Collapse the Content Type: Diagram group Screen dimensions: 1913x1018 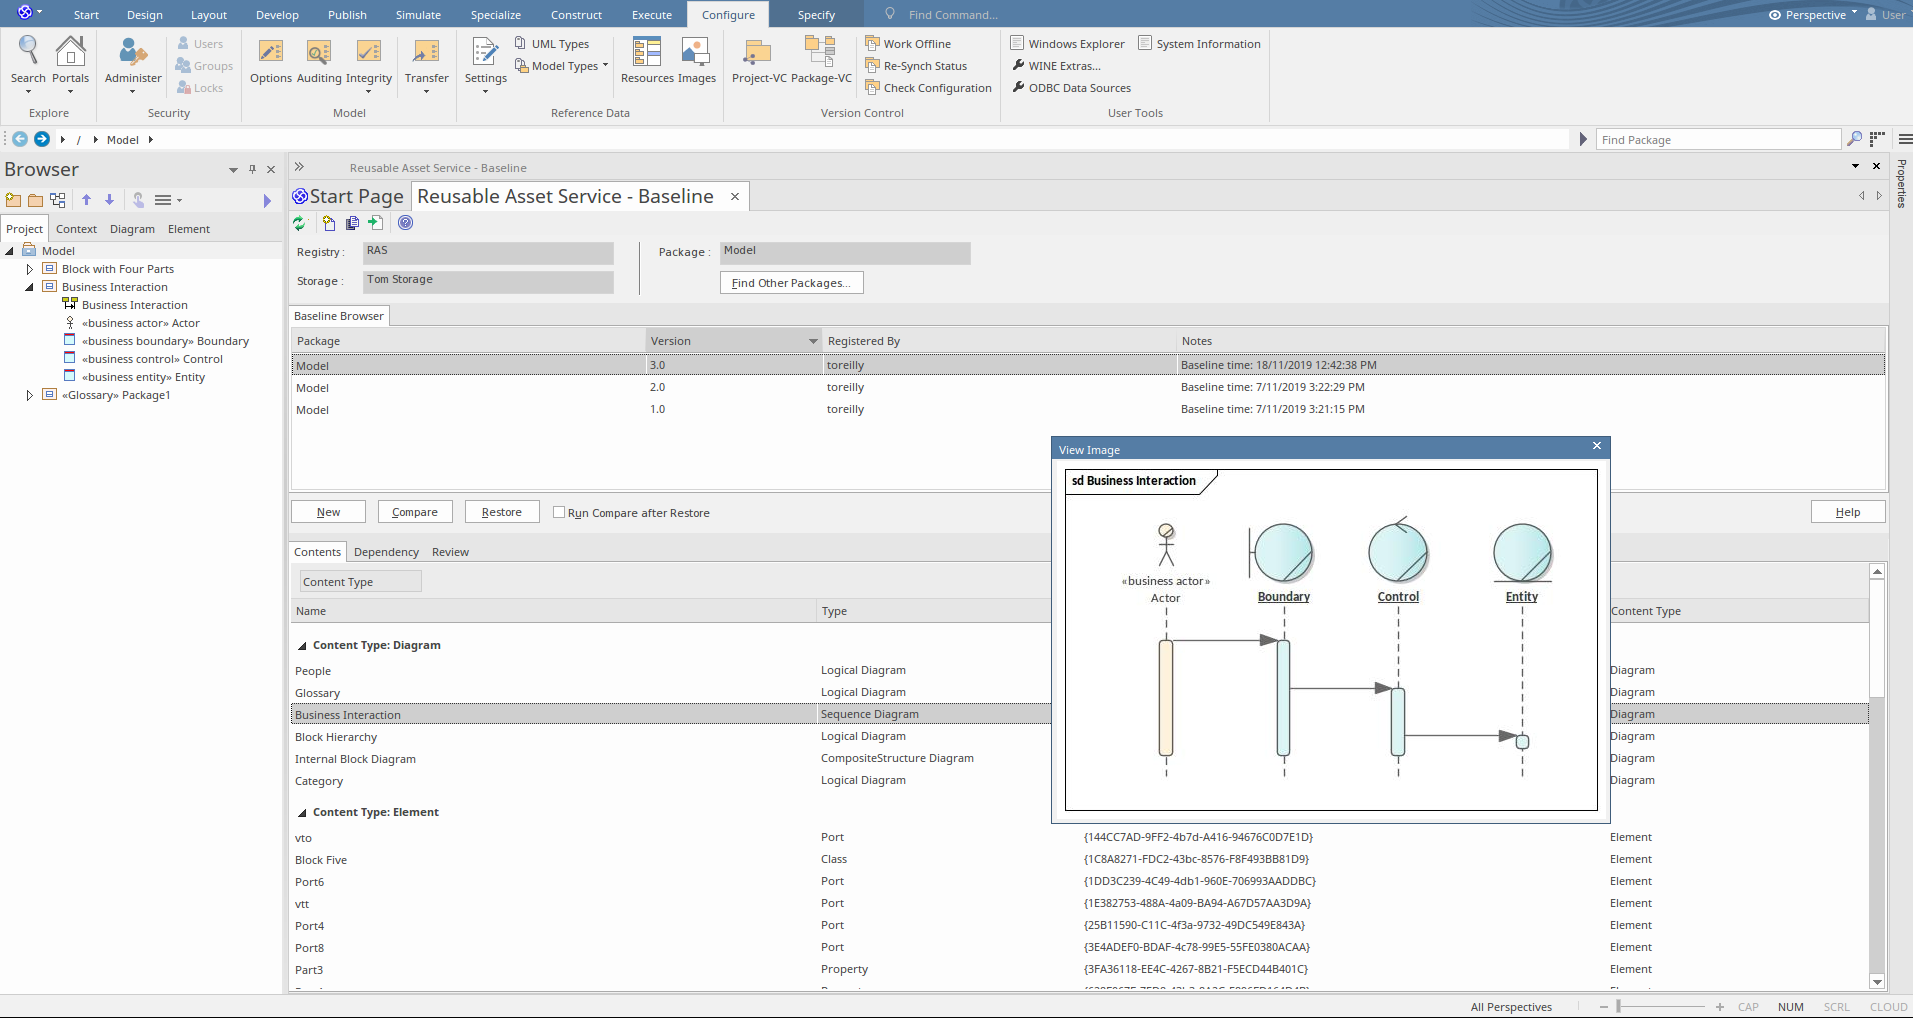tap(302, 646)
